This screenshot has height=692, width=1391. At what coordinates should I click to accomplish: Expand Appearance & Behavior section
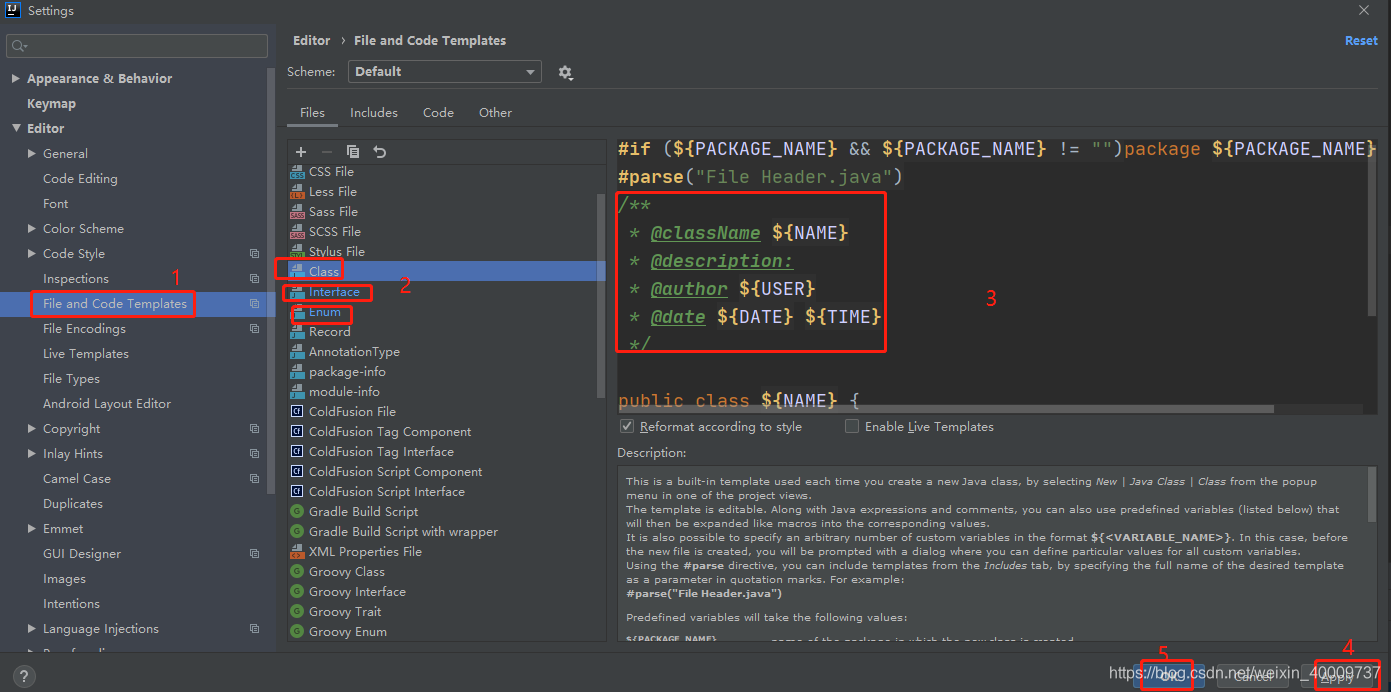(16, 79)
